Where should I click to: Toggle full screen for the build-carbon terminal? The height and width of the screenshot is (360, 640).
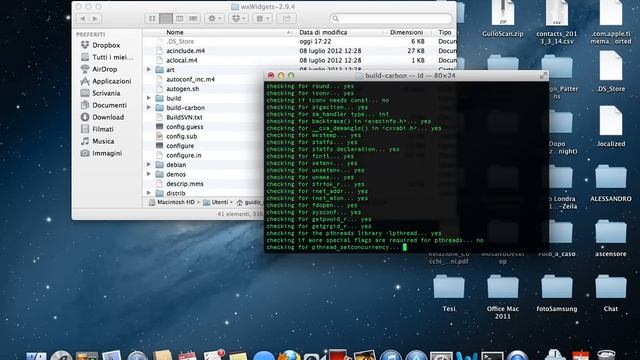(x=543, y=76)
